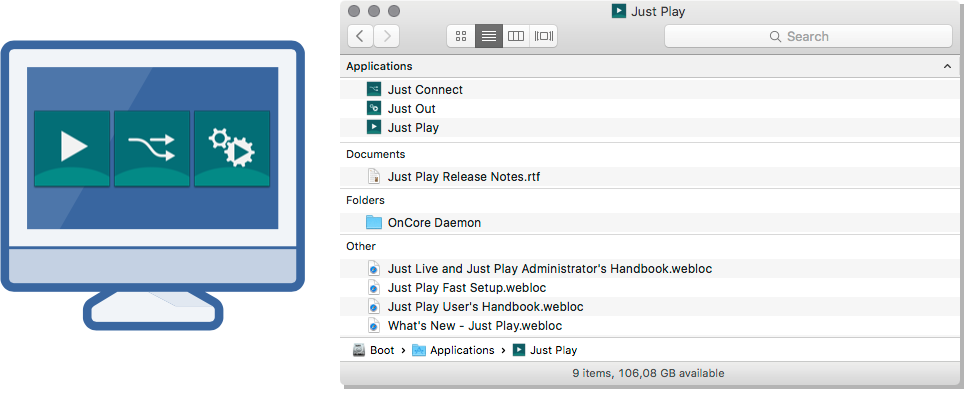Go forward in Finder navigation
This screenshot has width=980, height=405.
pyautogui.click(x=387, y=36)
